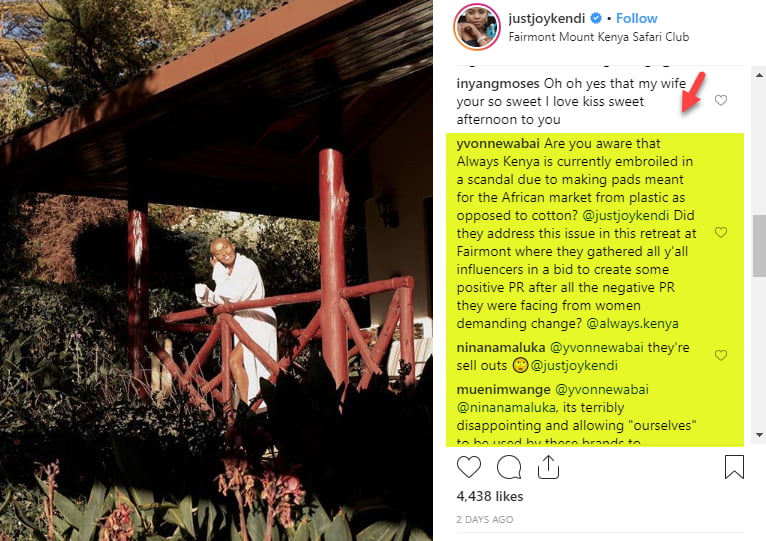Open commenter inyangmoses's profile
This screenshot has height=541, width=766.
pos(494,83)
